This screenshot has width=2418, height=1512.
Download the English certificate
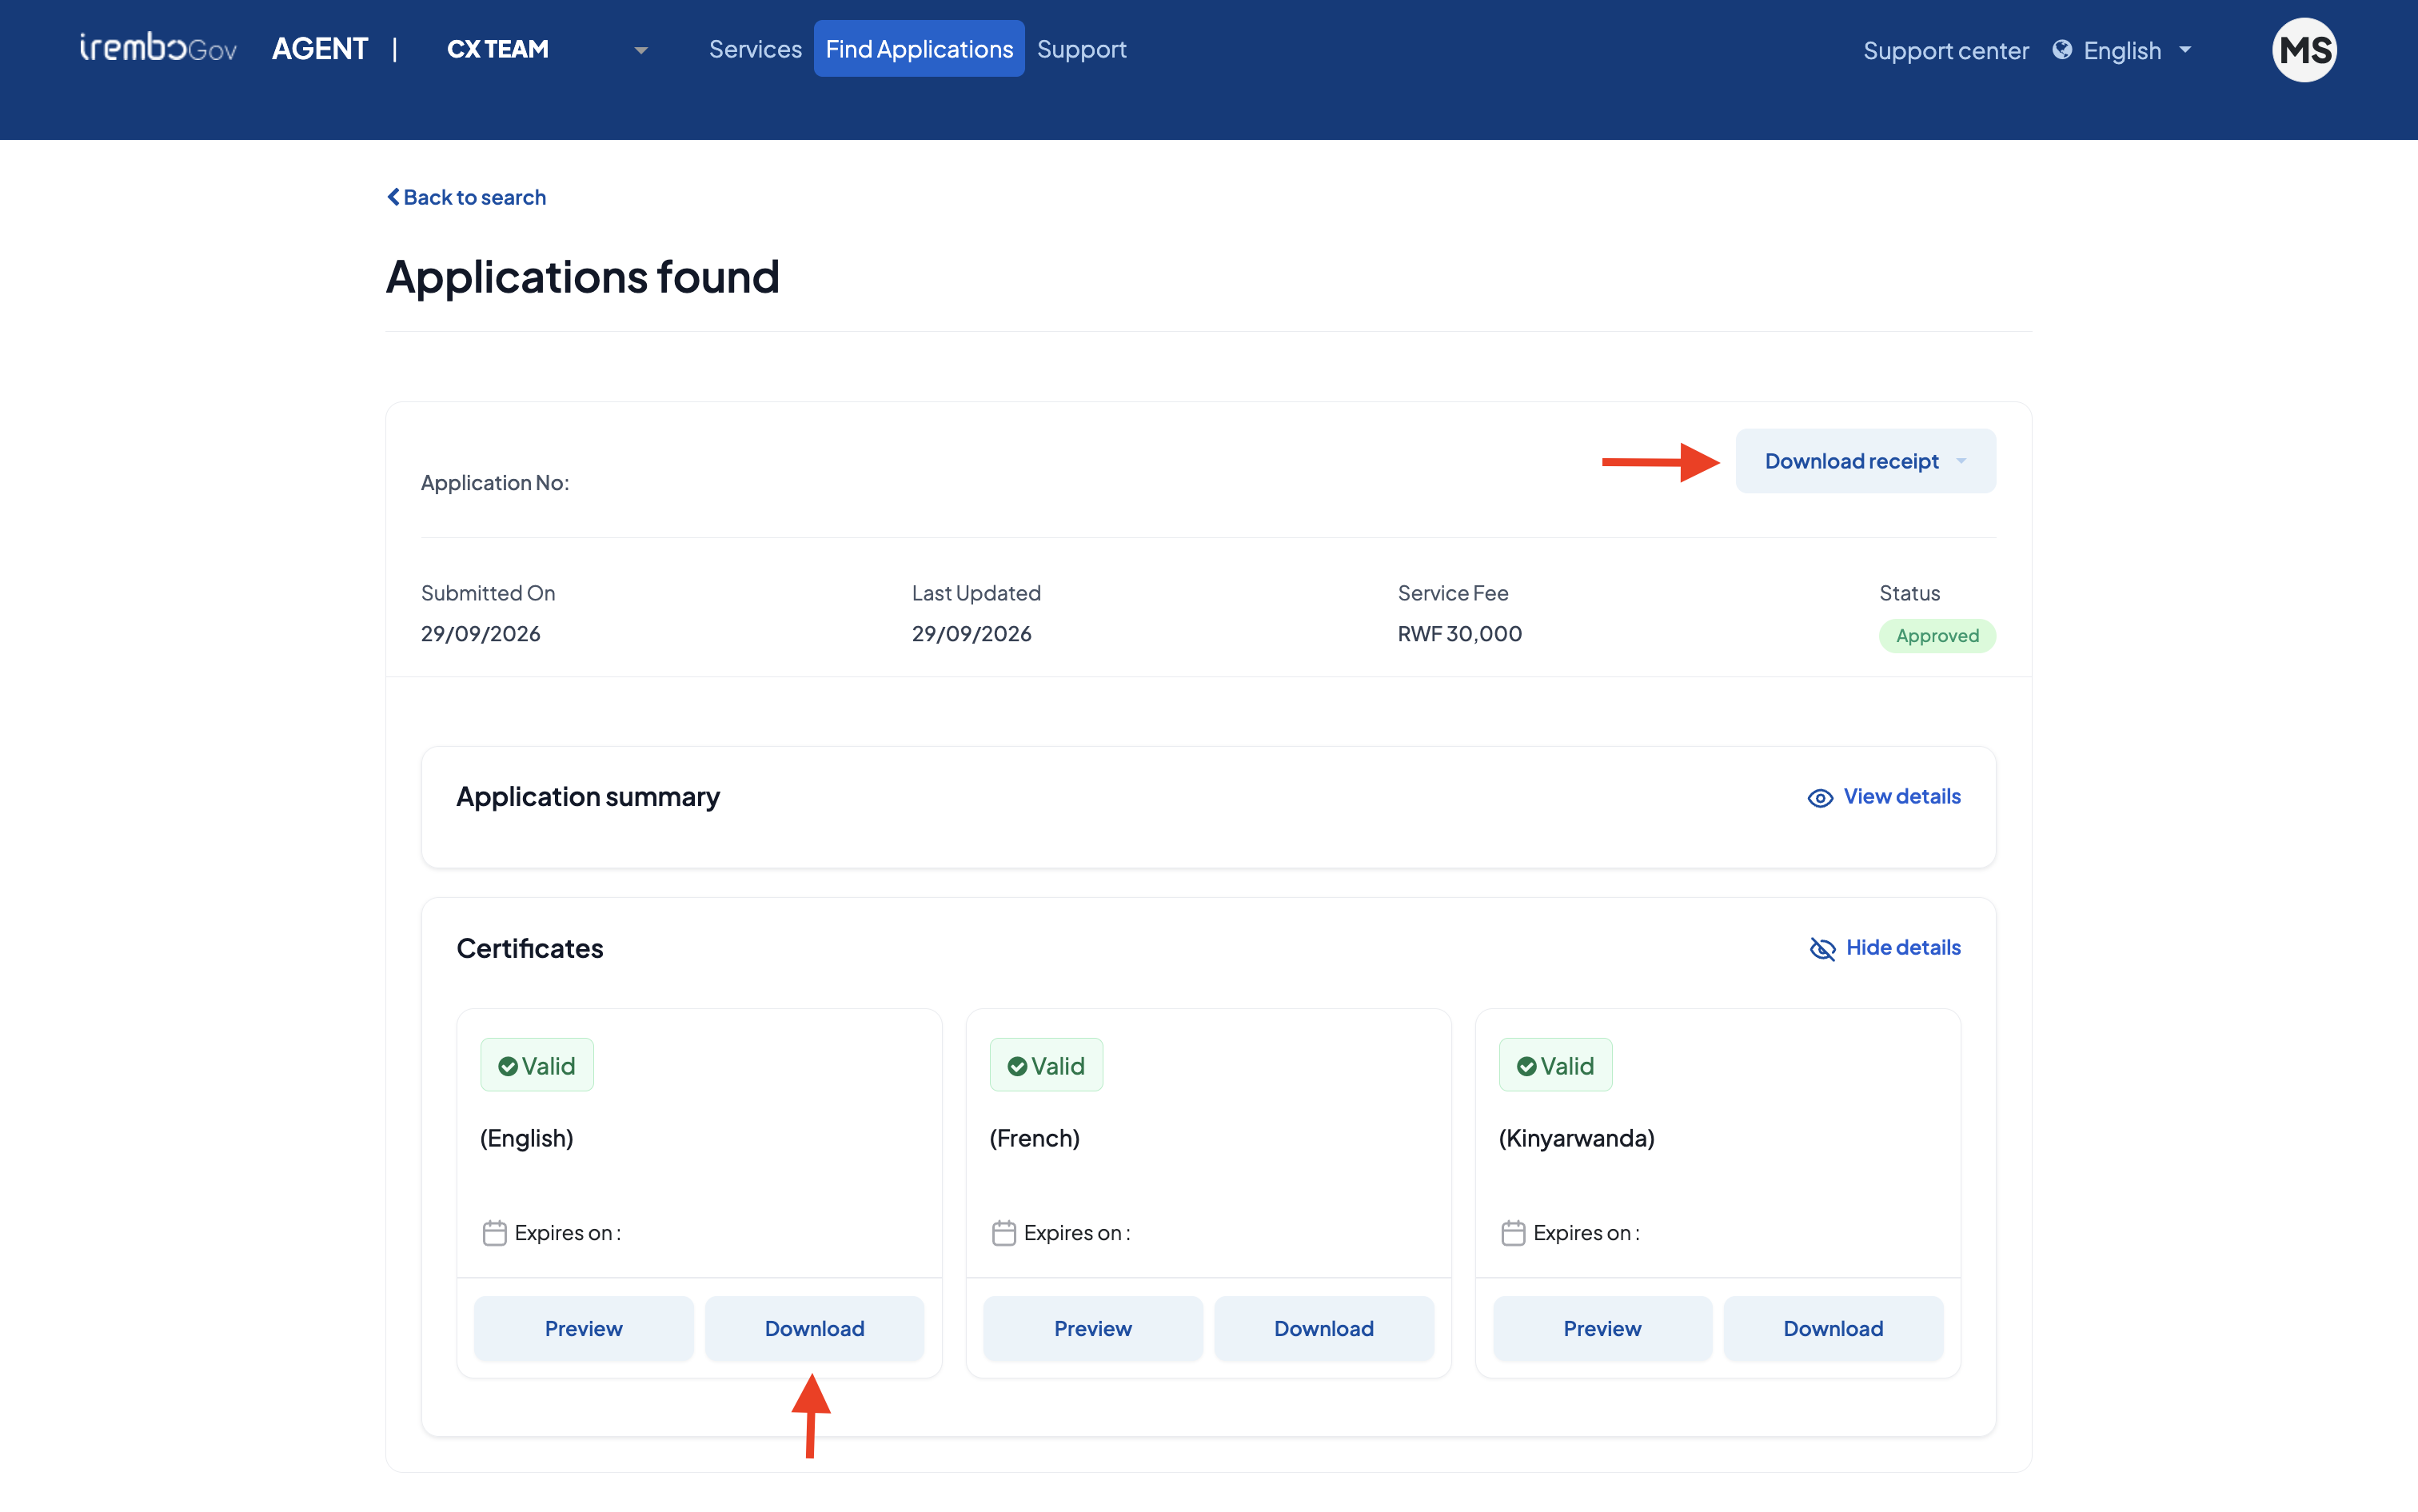(814, 1328)
